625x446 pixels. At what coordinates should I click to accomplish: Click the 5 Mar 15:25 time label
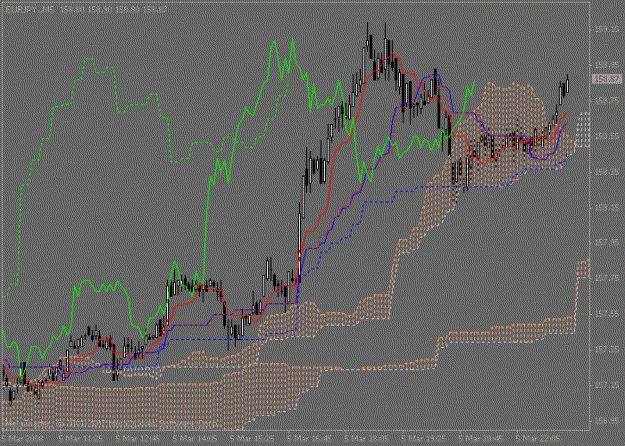pyautogui.click(x=252, y=438)
